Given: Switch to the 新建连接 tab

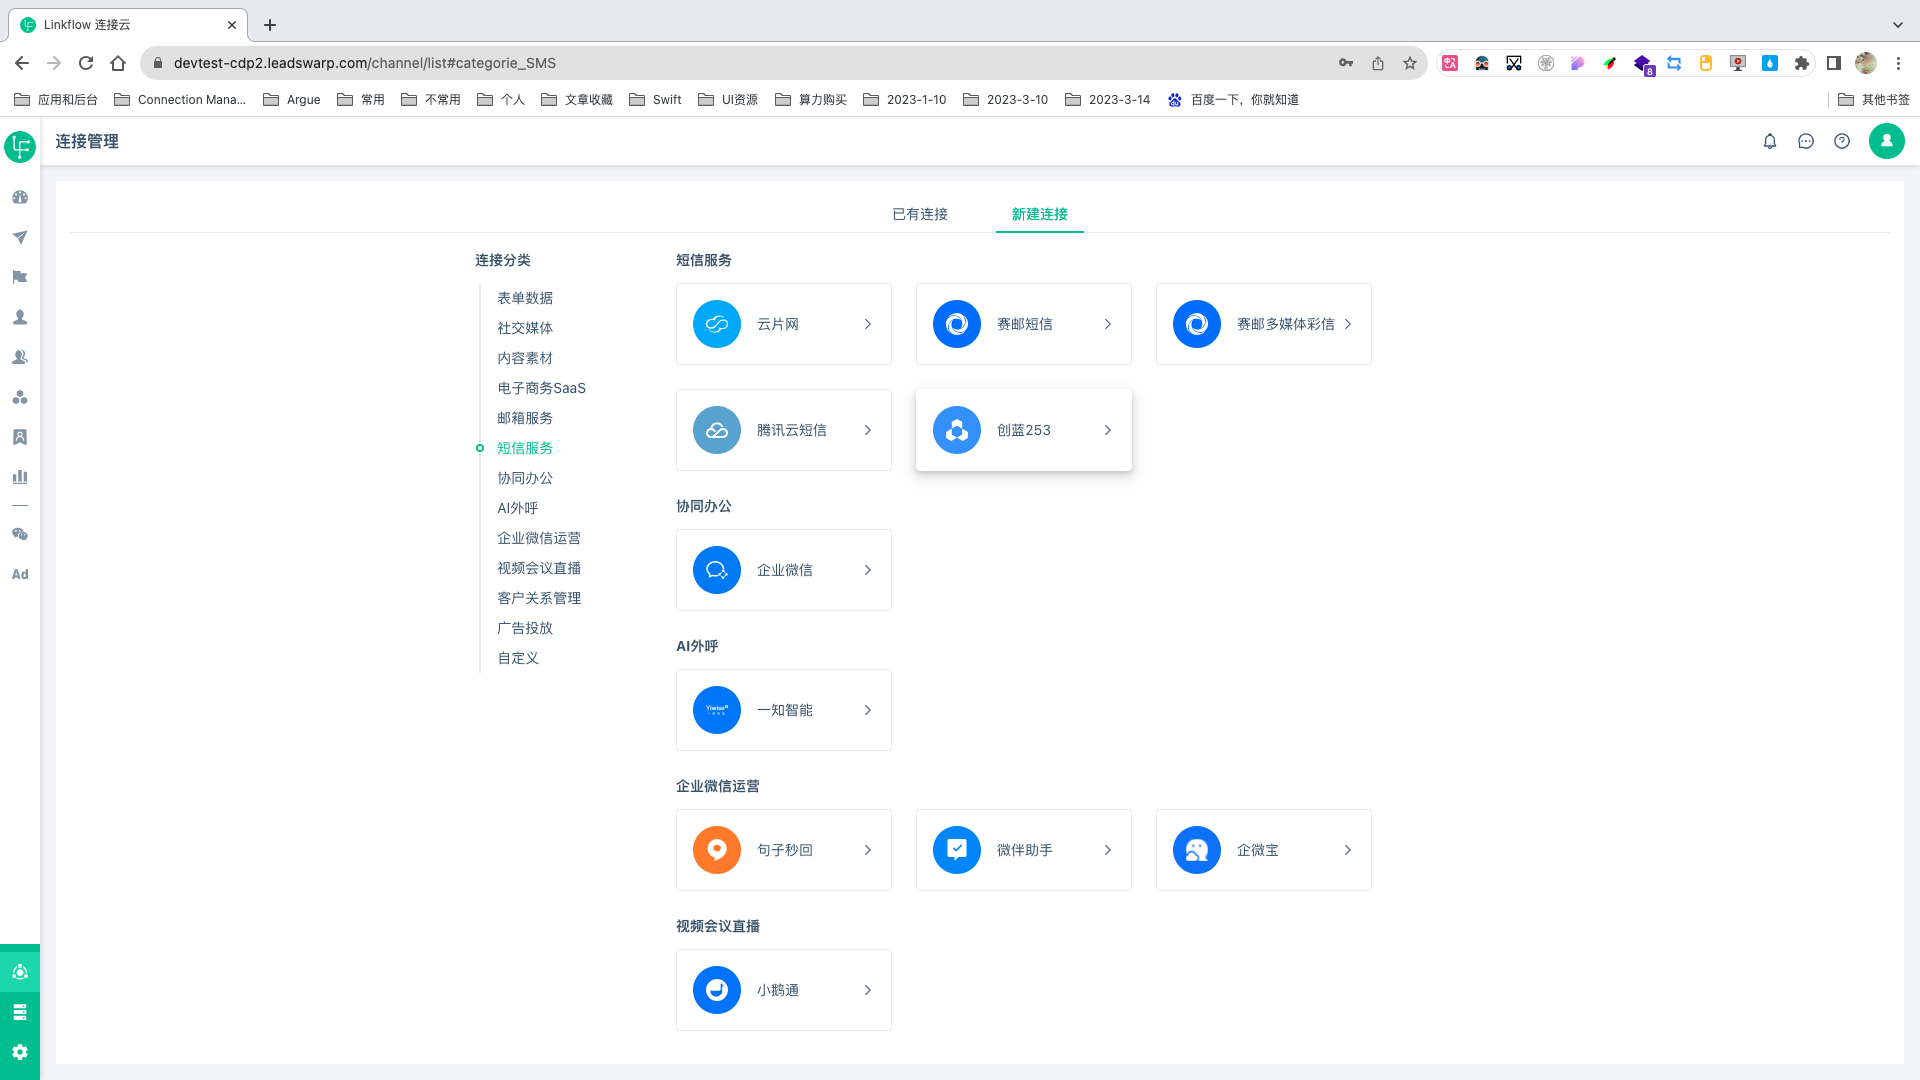Looking at the screenshot, I should 1040,214.
